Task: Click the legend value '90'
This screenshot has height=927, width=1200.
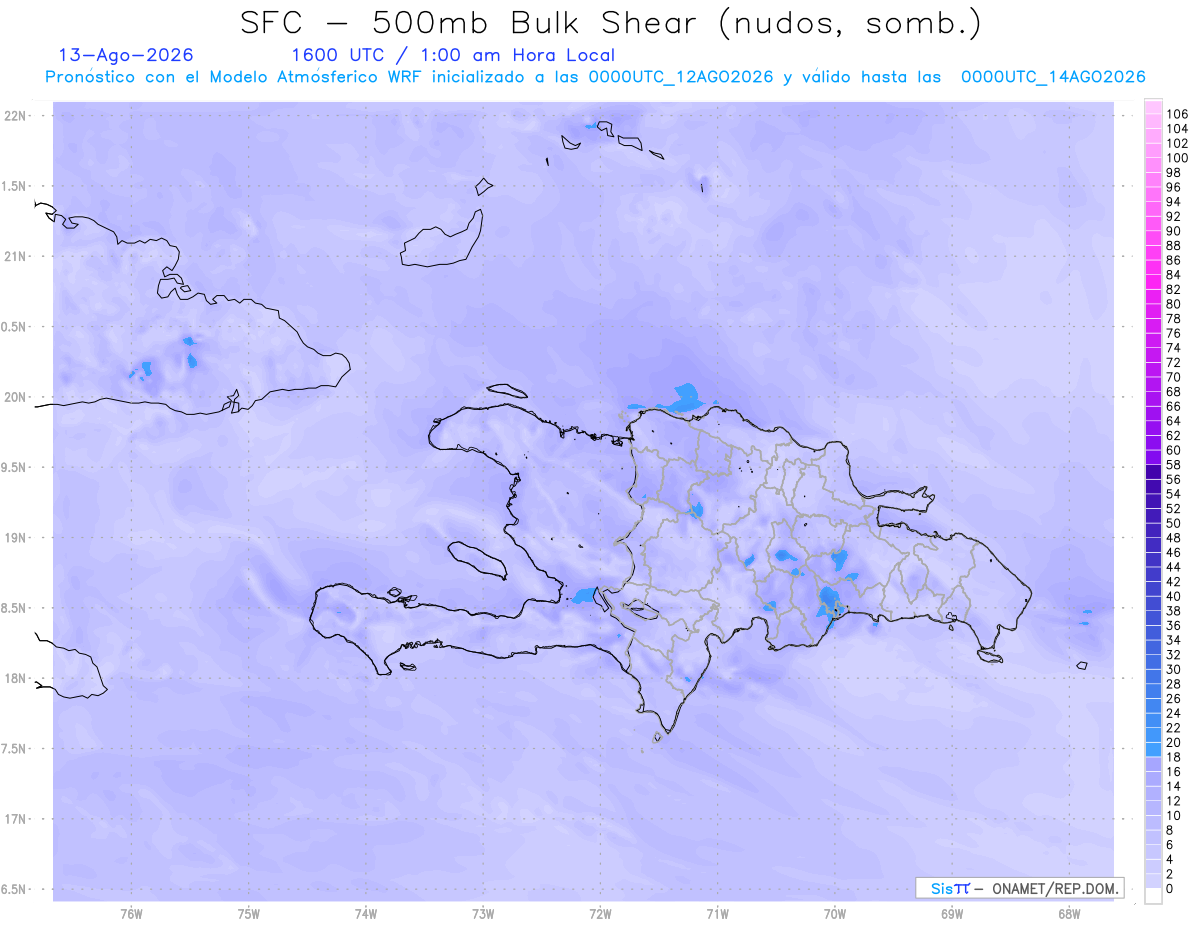Action: [x=1173, y=231]
